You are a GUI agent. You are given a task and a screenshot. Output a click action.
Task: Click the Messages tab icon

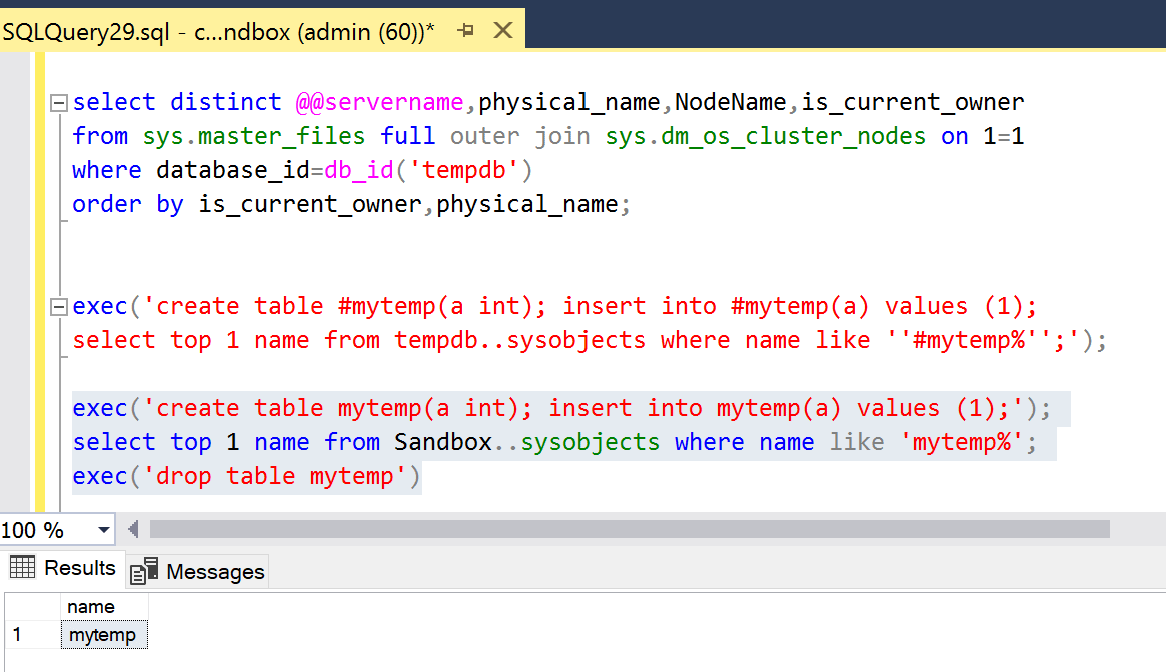point(144,571)
